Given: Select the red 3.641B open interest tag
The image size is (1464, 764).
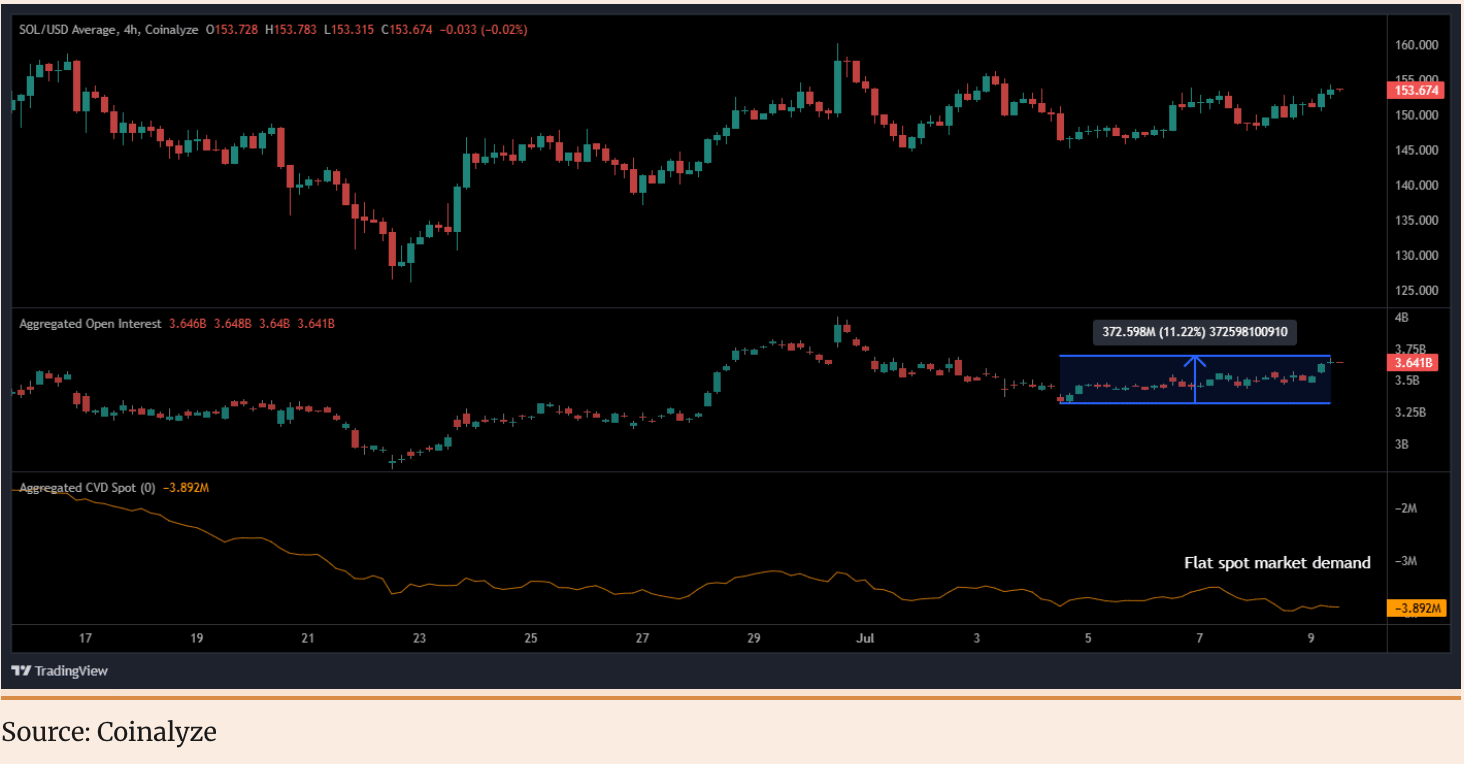Looking at the screenshot, I should click(x=1416, y=362).
